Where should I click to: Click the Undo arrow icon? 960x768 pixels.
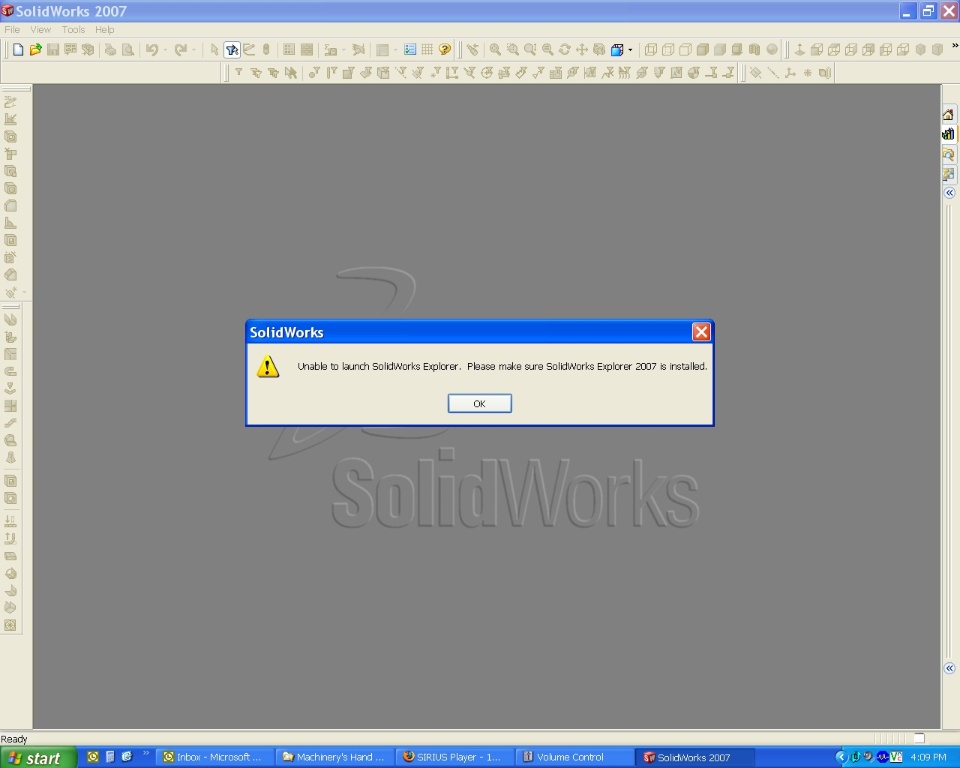click(x=151, y=50)
